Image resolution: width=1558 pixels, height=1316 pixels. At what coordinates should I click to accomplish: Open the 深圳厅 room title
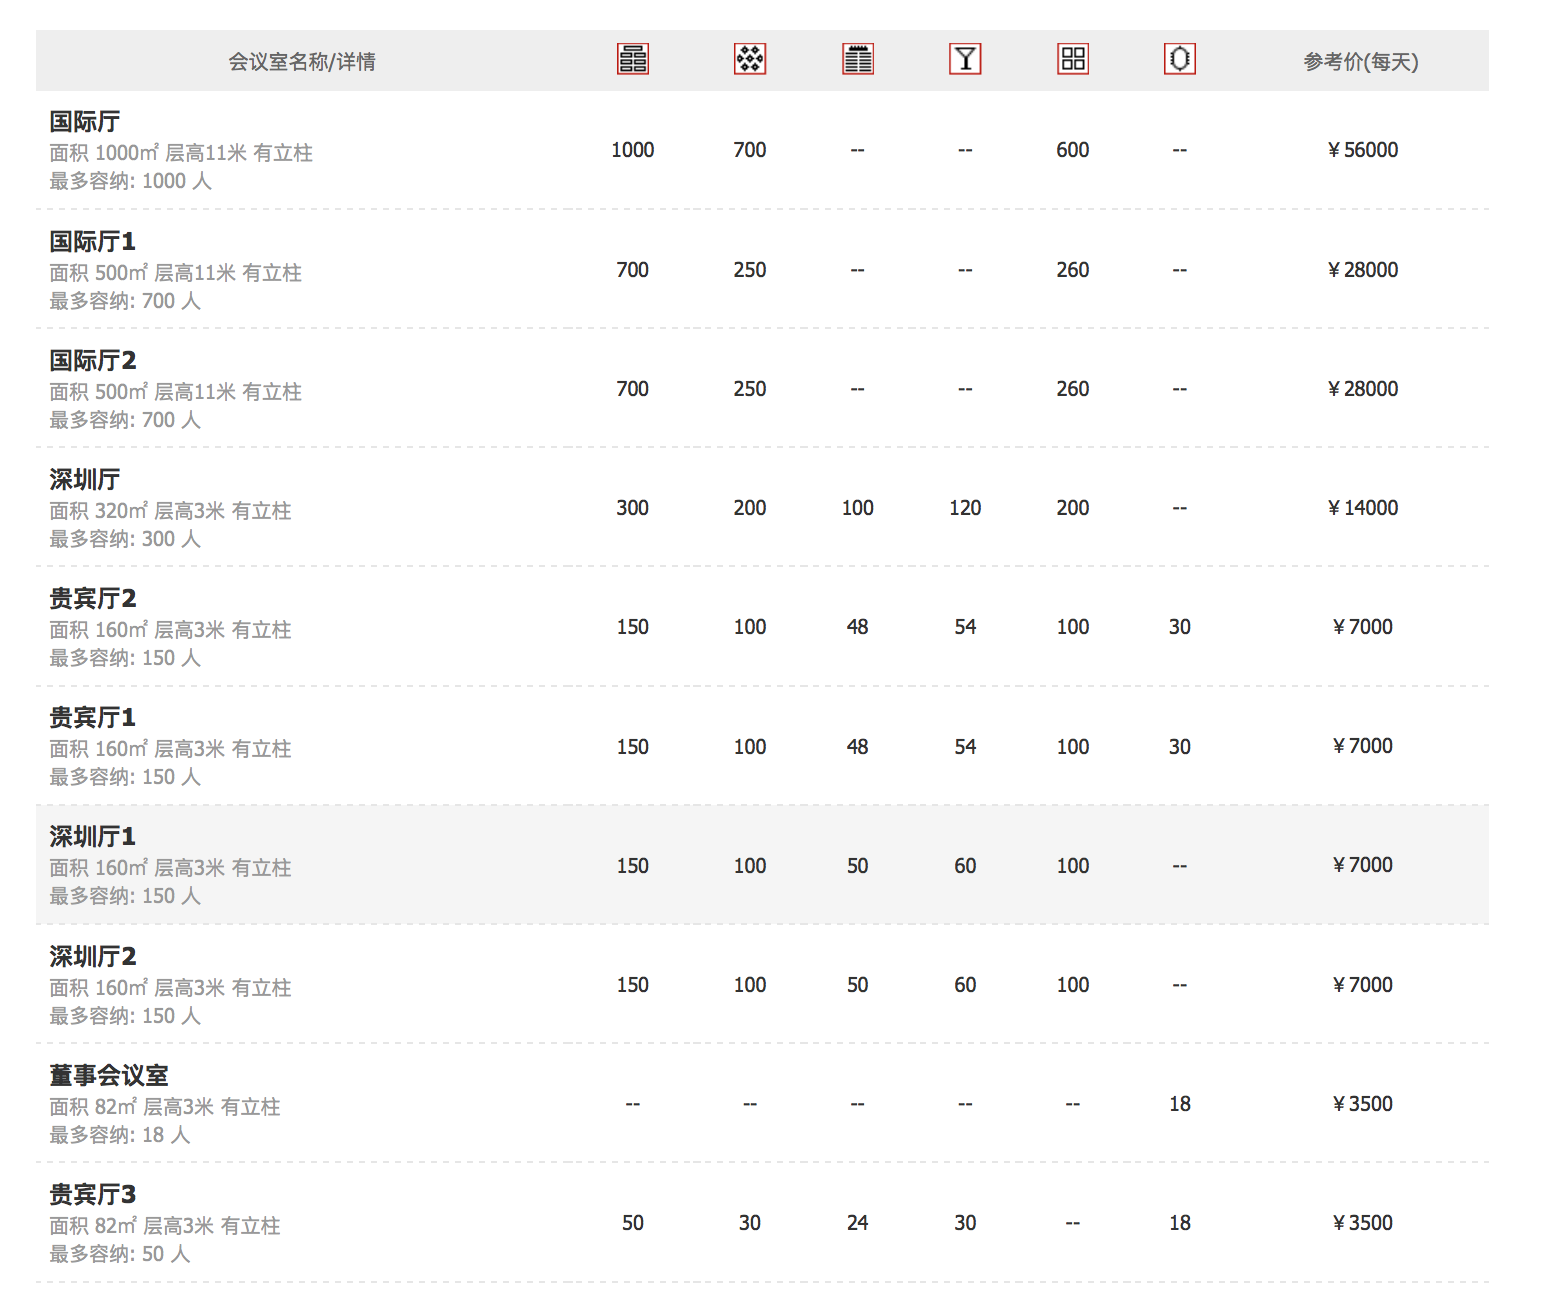[85, 480]
